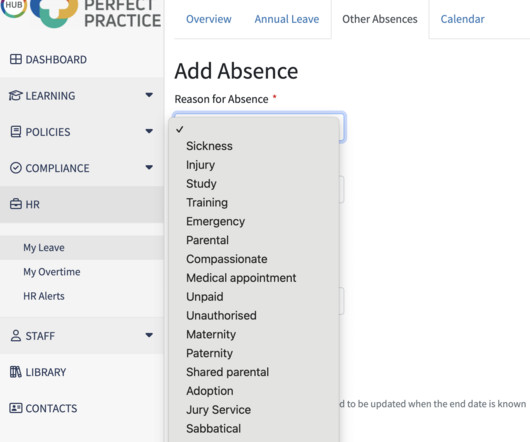Click the Learning graduation cap icon
Image resolution: width=530 pixels, height=442 pixels.
pos(16,96)
